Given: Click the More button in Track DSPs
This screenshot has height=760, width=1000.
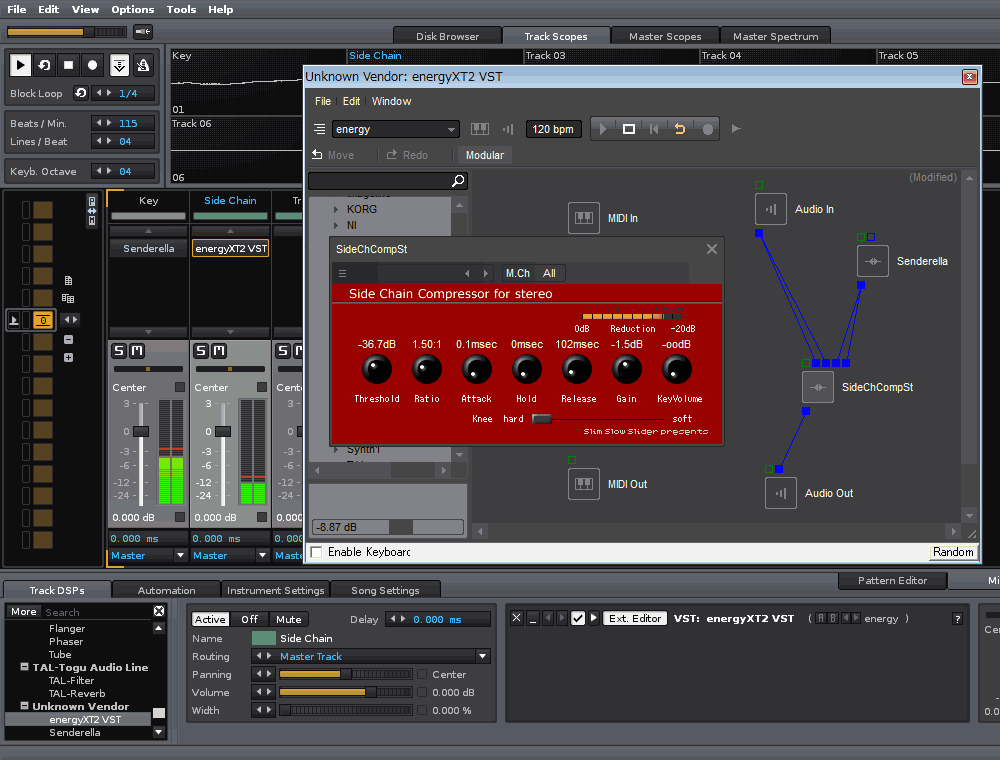Looking at the screenshot, I should (x=24, y=611).
